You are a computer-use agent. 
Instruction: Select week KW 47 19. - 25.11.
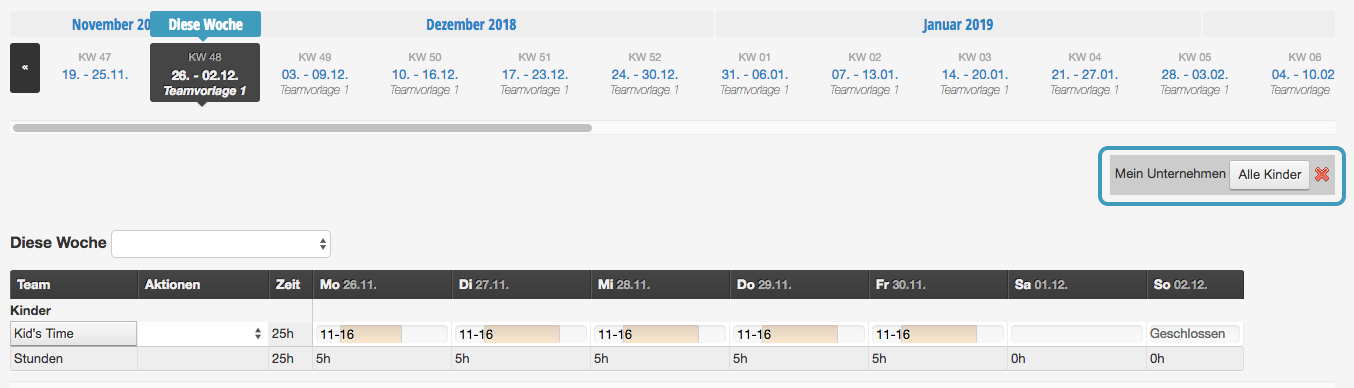click(x=95, y=67)
